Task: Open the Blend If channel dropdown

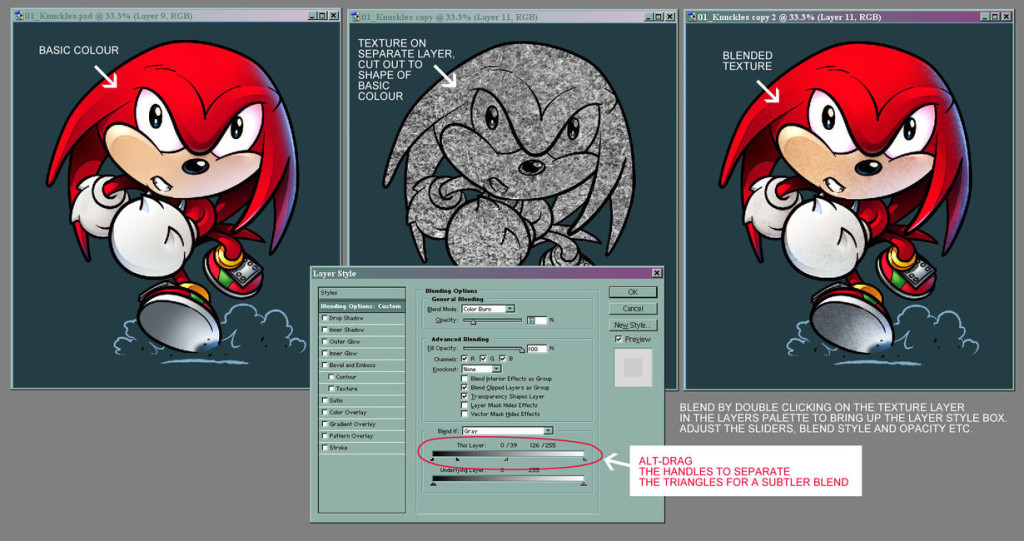Action: 507,431
